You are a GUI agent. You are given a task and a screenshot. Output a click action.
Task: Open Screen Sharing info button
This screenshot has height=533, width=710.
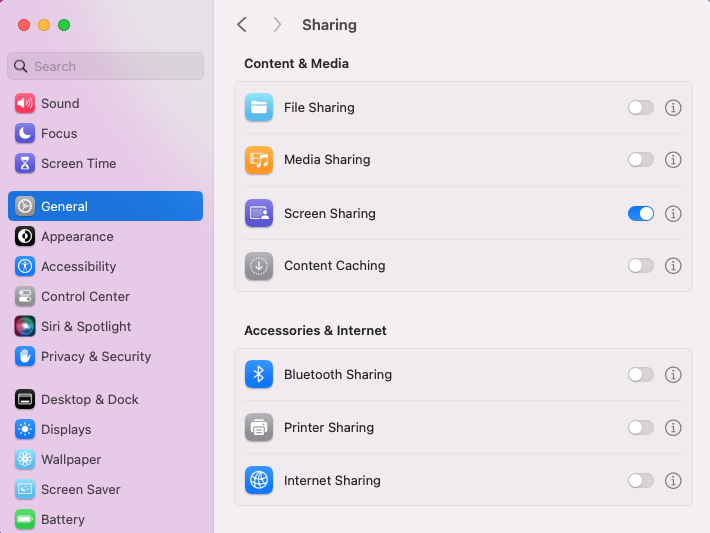tap(673, 213)
